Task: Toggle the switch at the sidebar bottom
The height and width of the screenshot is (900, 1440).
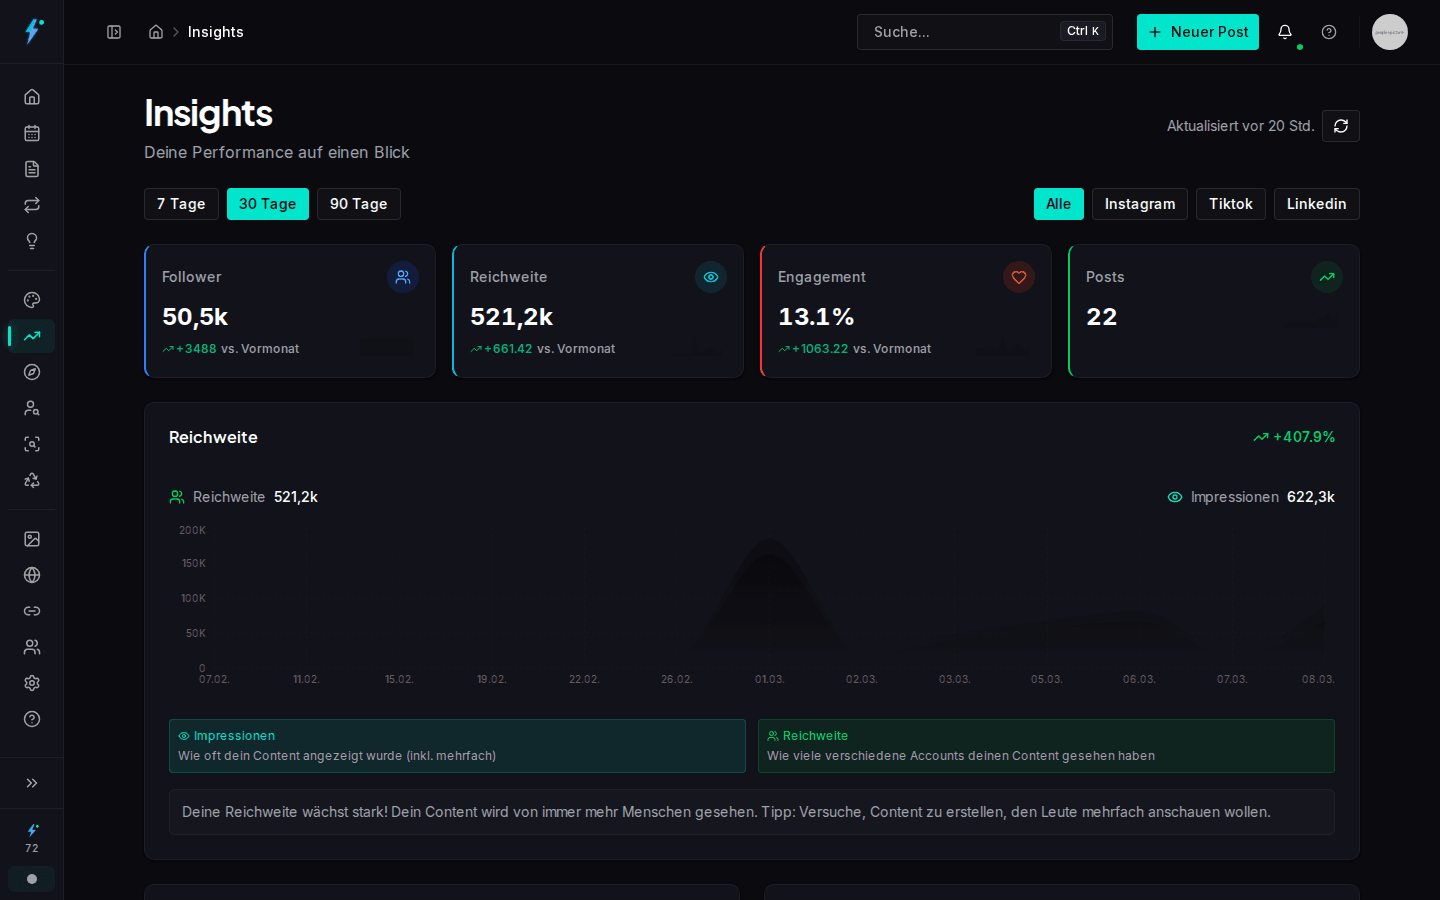Action: point(31,878)
